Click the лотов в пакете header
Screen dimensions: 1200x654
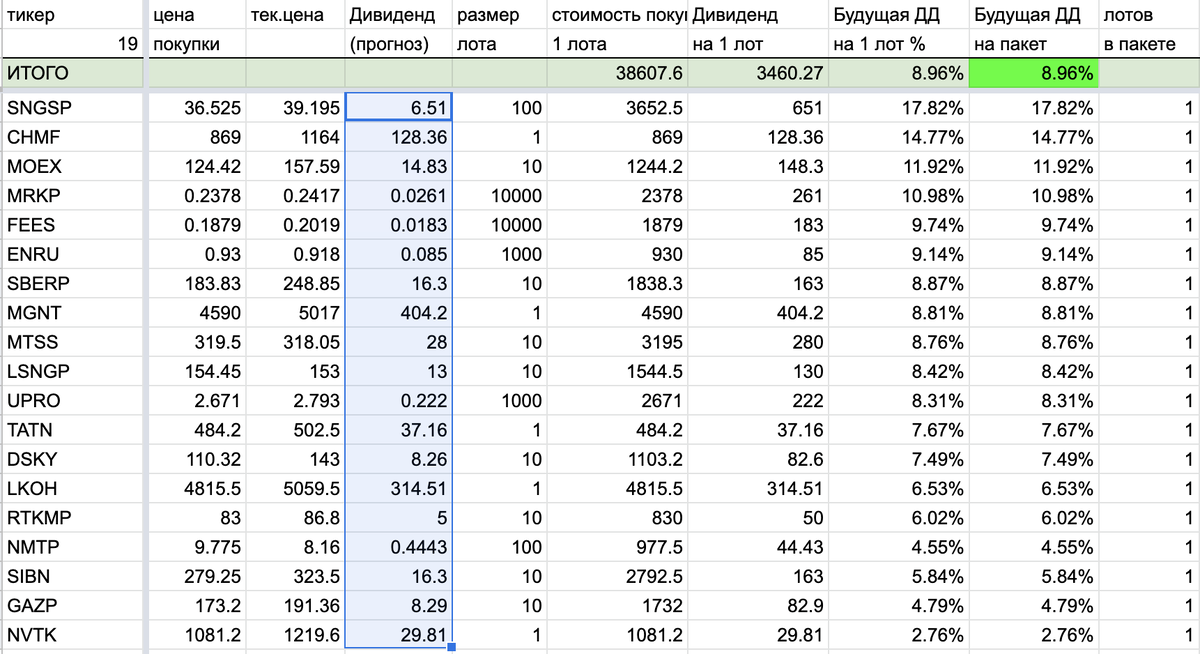click(1149, 30)
